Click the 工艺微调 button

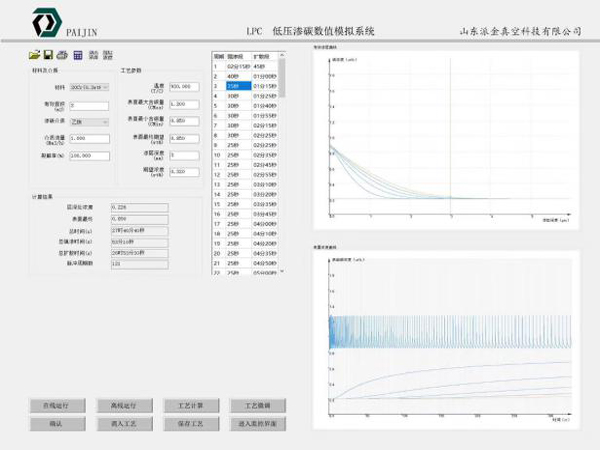(257, 406)
